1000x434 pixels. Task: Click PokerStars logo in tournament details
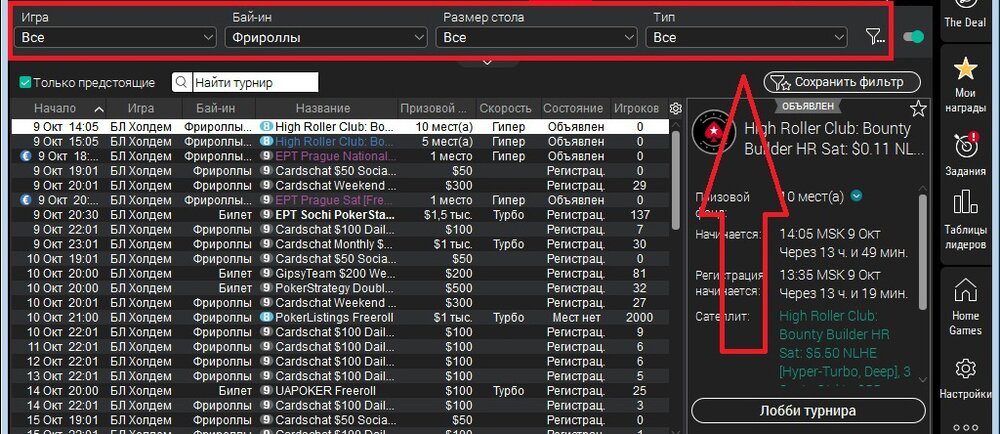714,131
